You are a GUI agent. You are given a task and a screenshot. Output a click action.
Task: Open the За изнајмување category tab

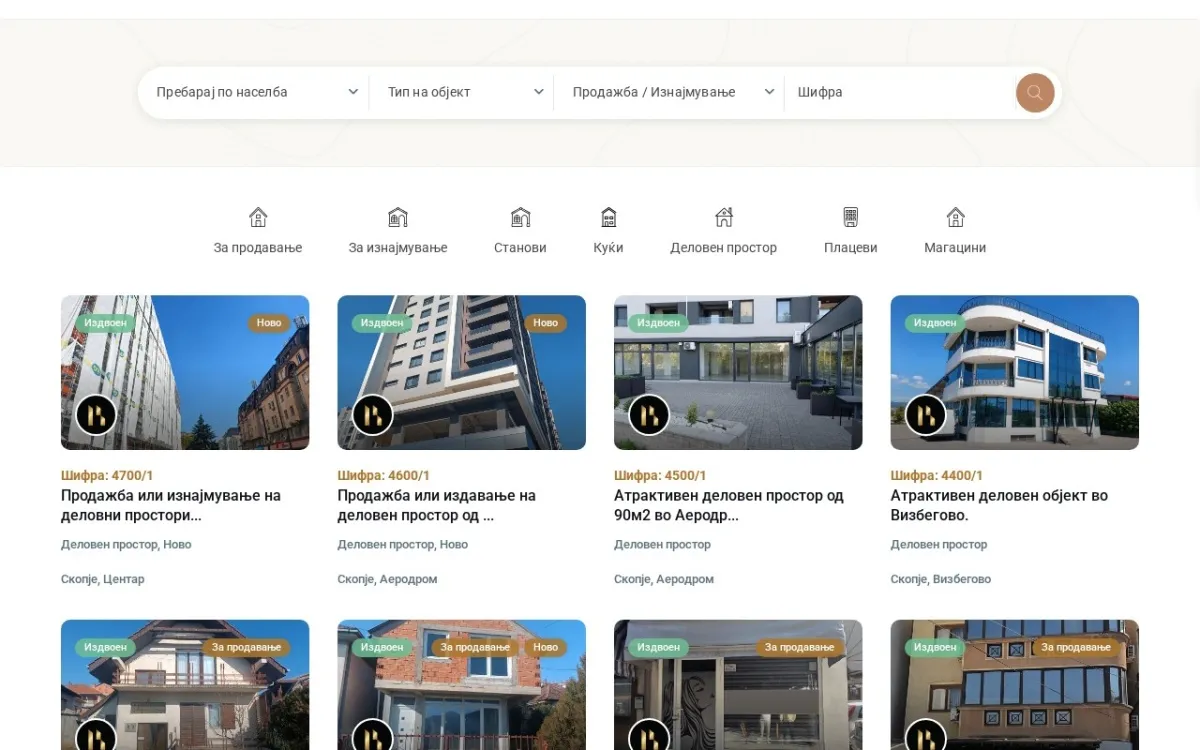click(x=398, y=231)
